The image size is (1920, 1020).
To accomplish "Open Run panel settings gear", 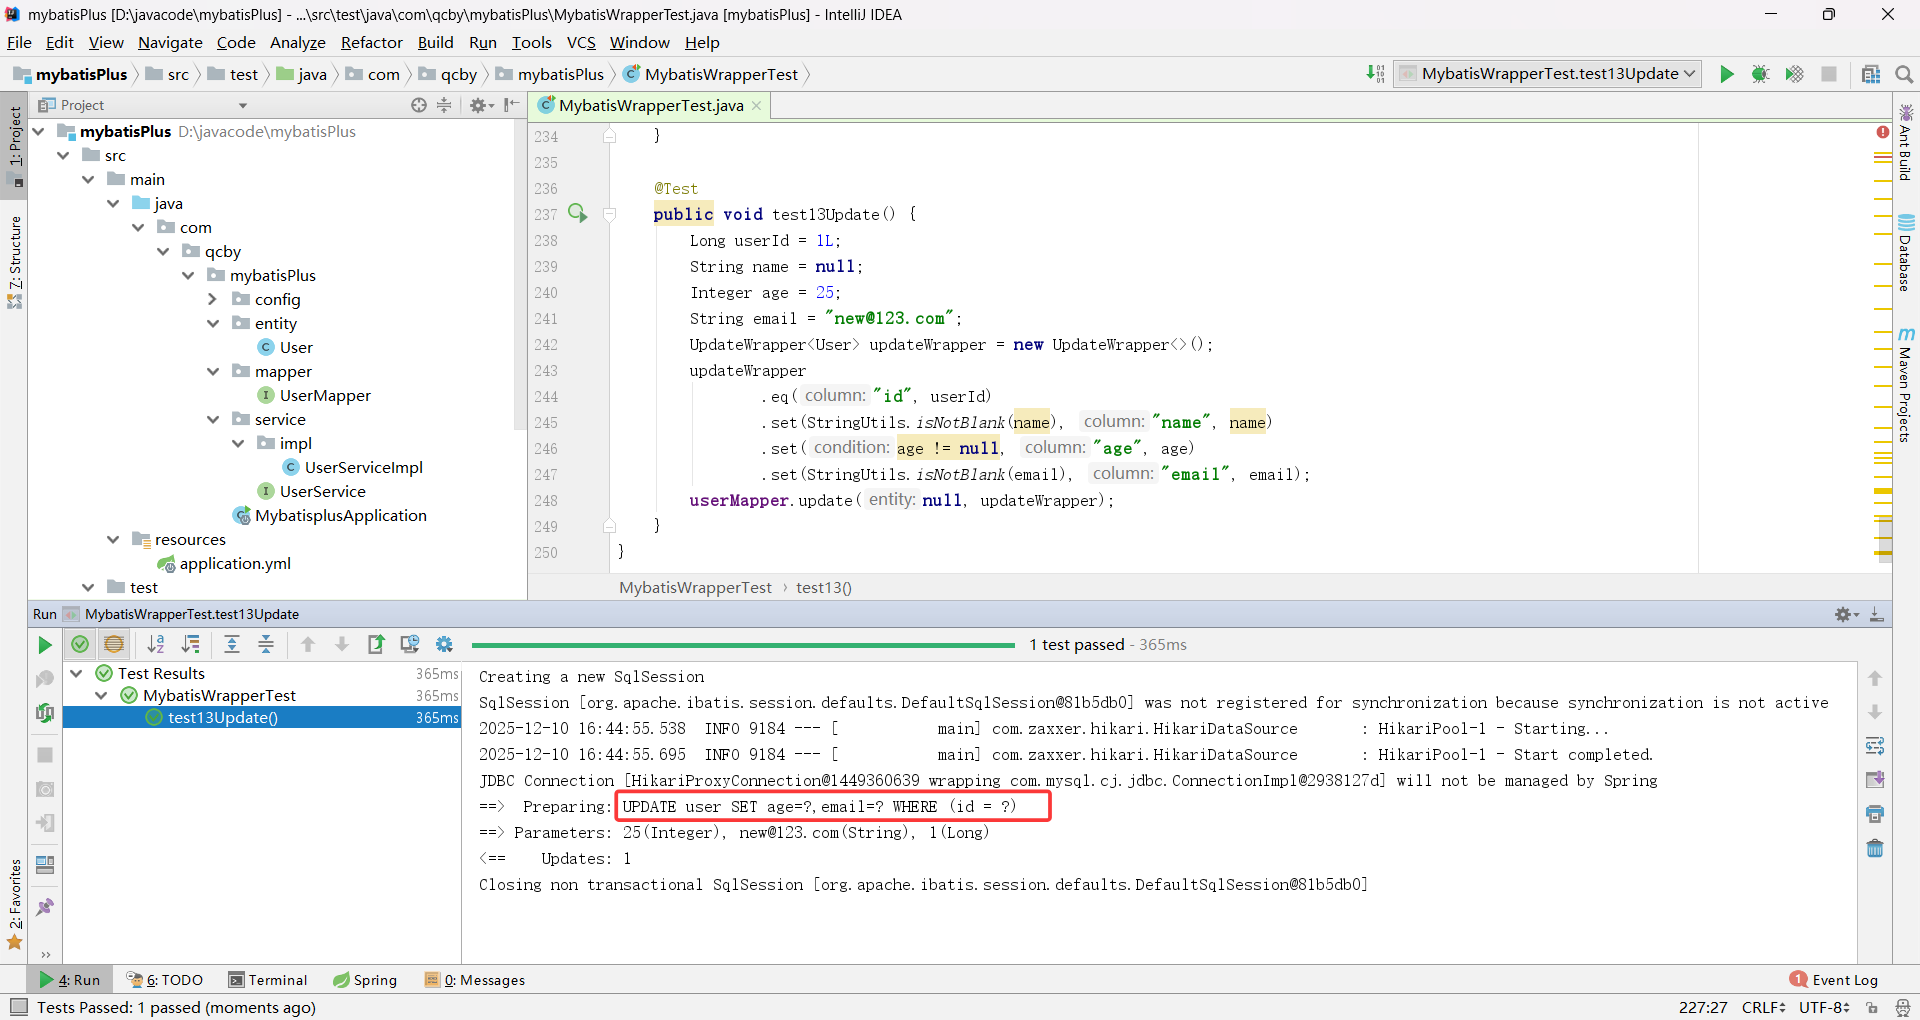I will point(1845,614).
